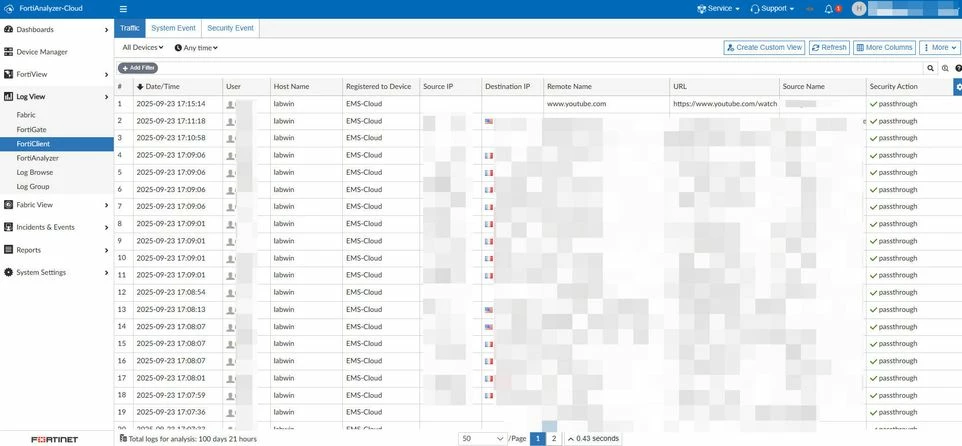Click the System Settings gear icon

(9, 272)
